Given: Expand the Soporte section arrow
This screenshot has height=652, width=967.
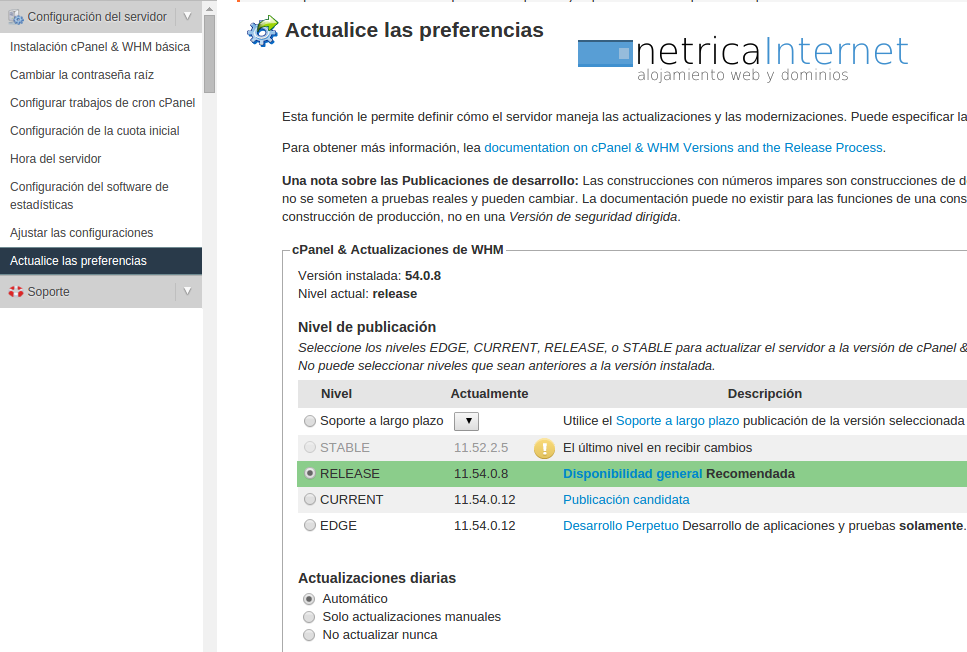Looking at the screenshot, I should point(188,291).
